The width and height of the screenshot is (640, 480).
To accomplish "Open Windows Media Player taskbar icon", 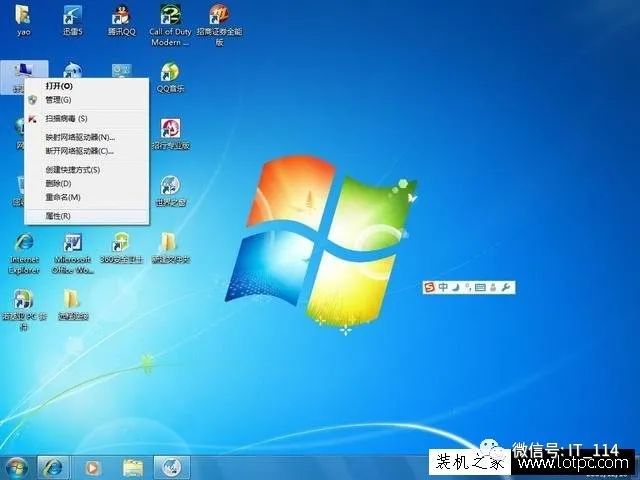I will click(x=93, y=468).
